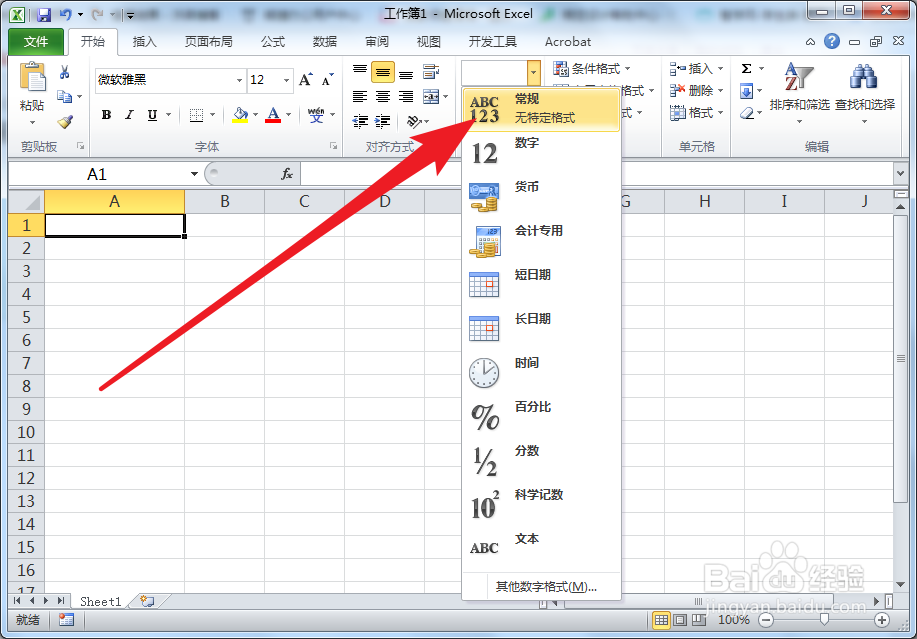
Task: Switch to the 插入 ribbon tab
Action: click(x=144, y=42)
